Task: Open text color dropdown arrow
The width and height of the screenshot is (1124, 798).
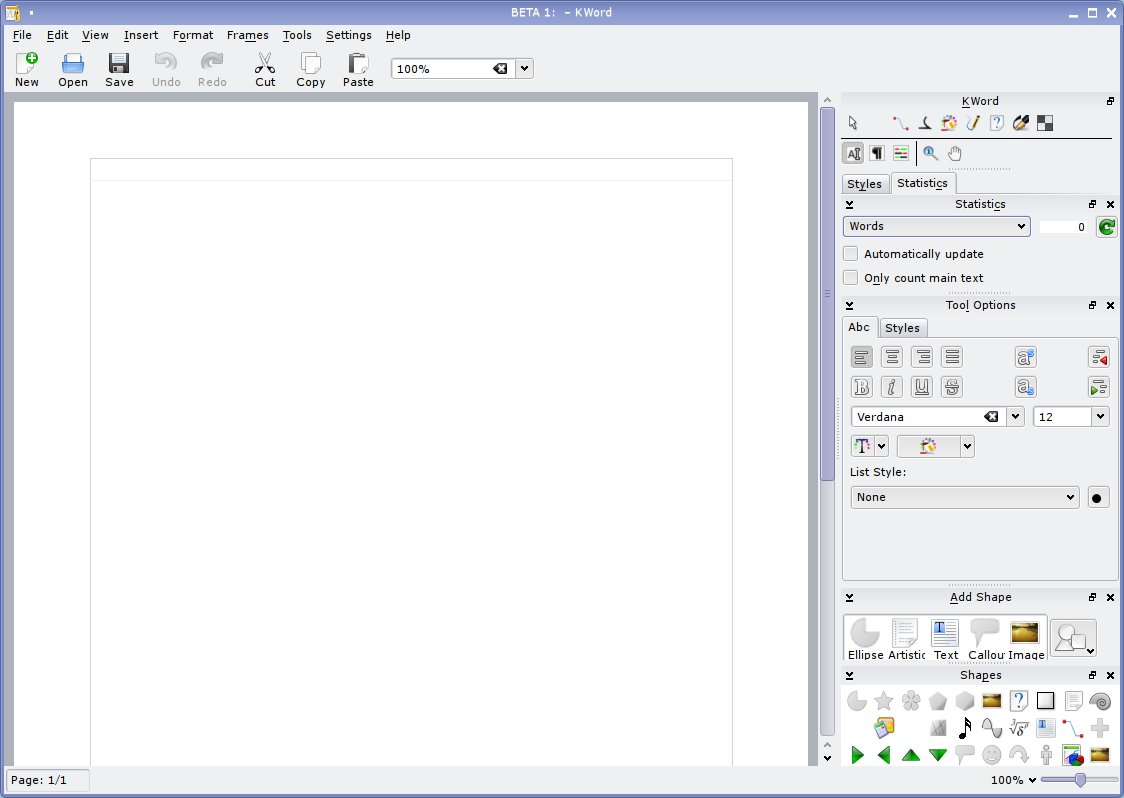Action: tap(882, 447)
